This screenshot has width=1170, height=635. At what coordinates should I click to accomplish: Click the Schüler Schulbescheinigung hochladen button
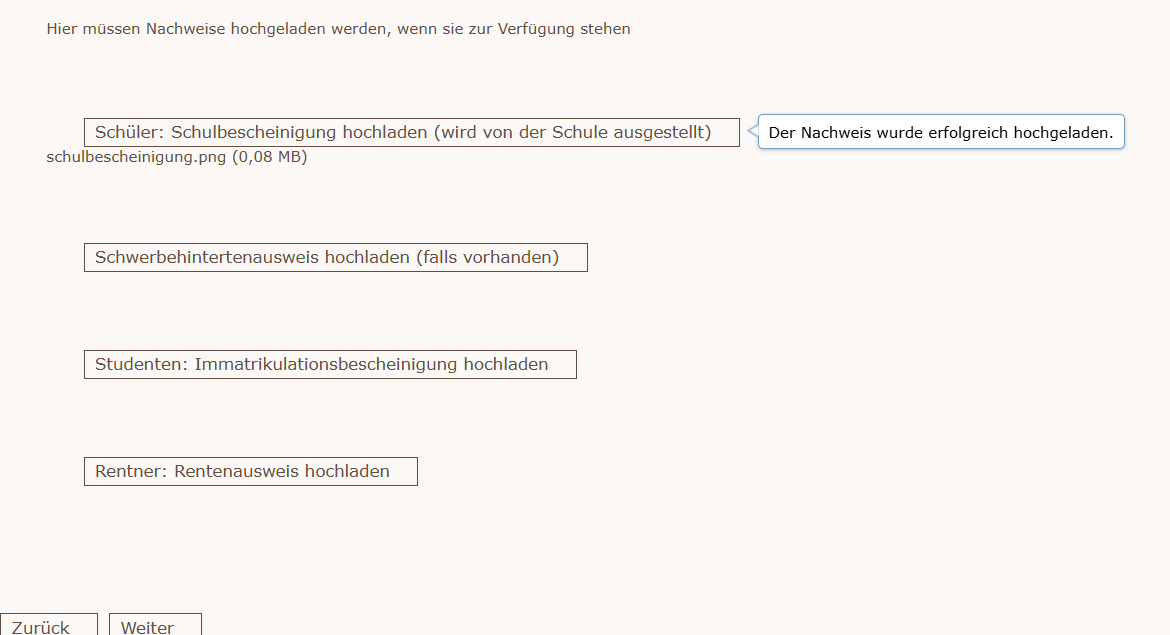pyautogui.click(x=411, y=132)
